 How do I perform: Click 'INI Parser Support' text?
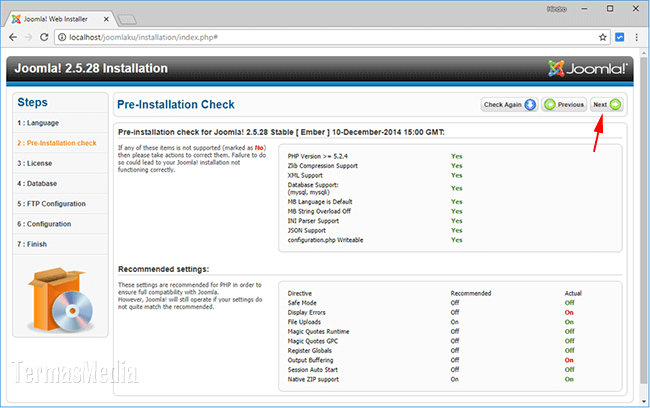tap(313, 221)
